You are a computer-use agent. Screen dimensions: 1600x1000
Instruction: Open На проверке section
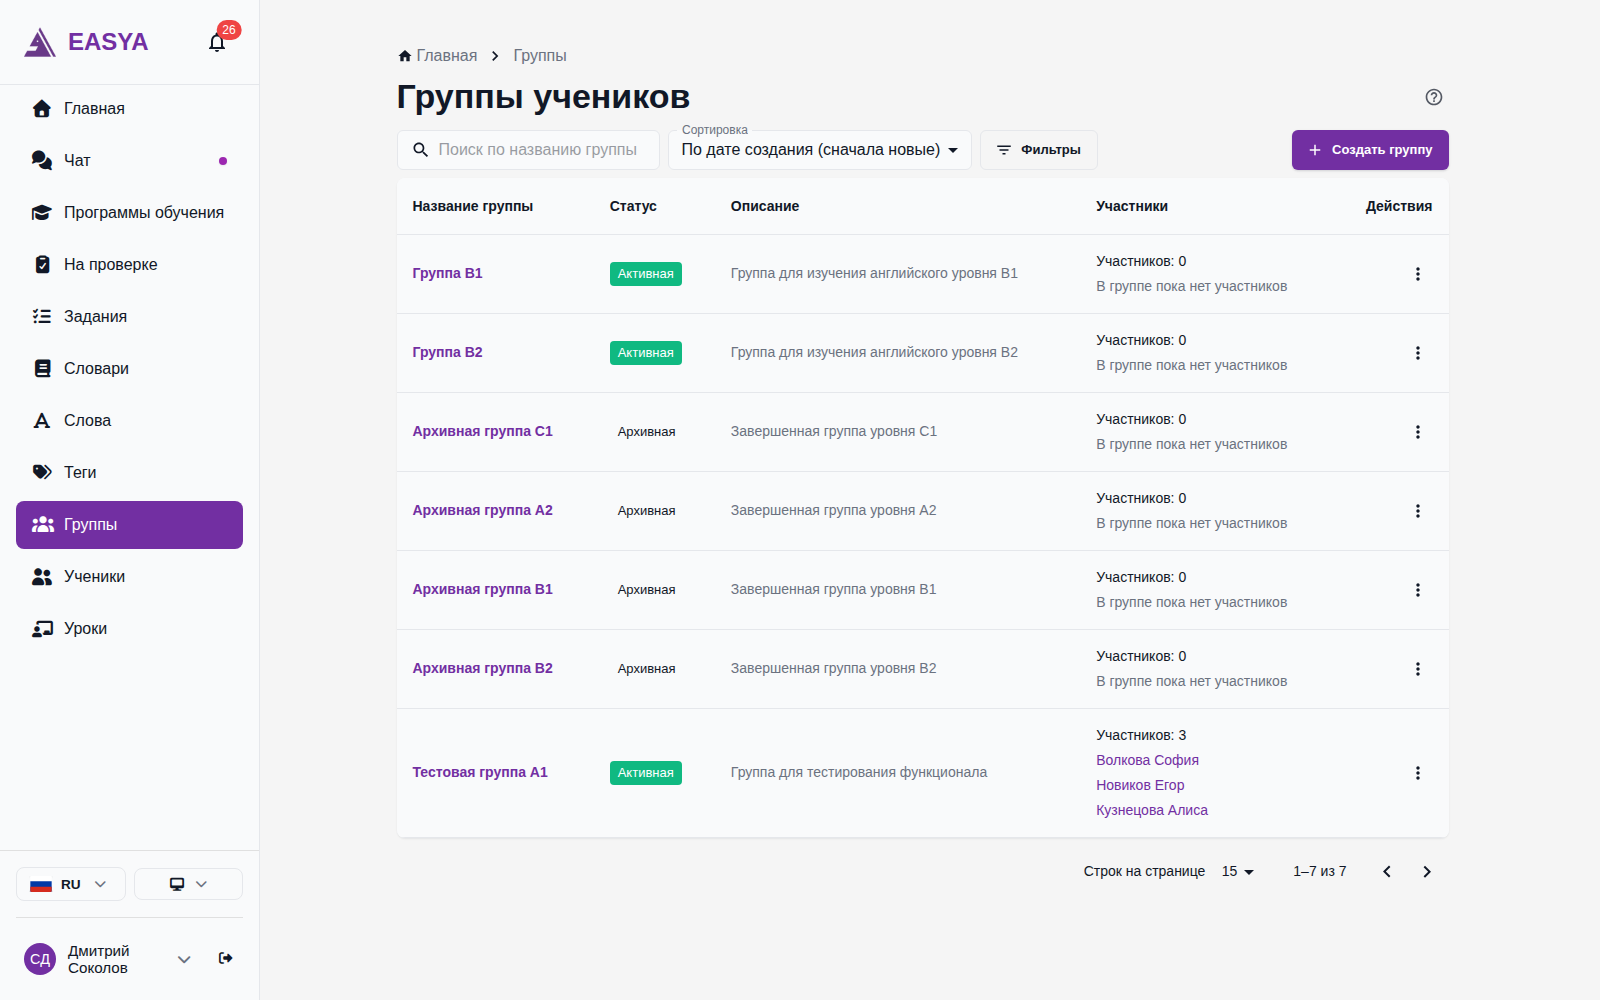coord(129,265)
